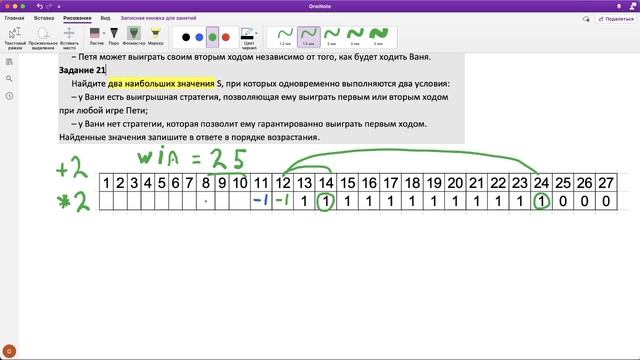
Task: Select the Текстовый режим tool
Action: pos(15,38)
